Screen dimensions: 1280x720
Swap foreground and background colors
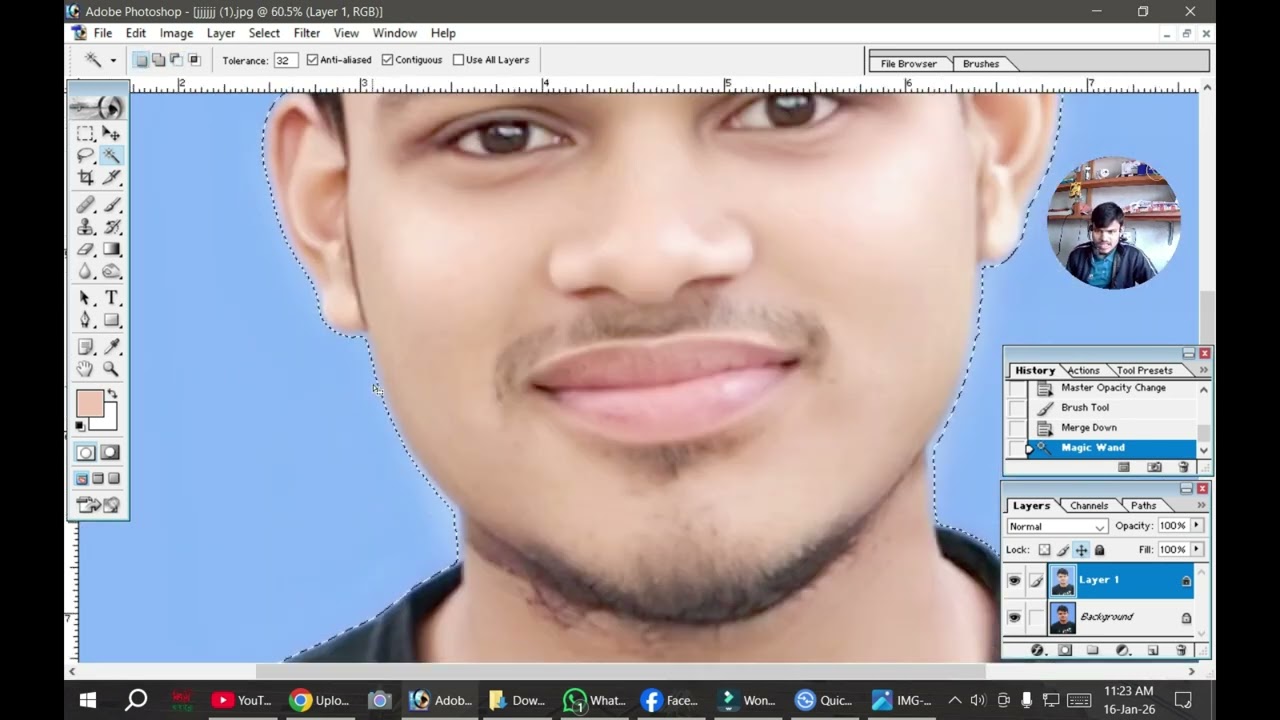click(112, 394)
